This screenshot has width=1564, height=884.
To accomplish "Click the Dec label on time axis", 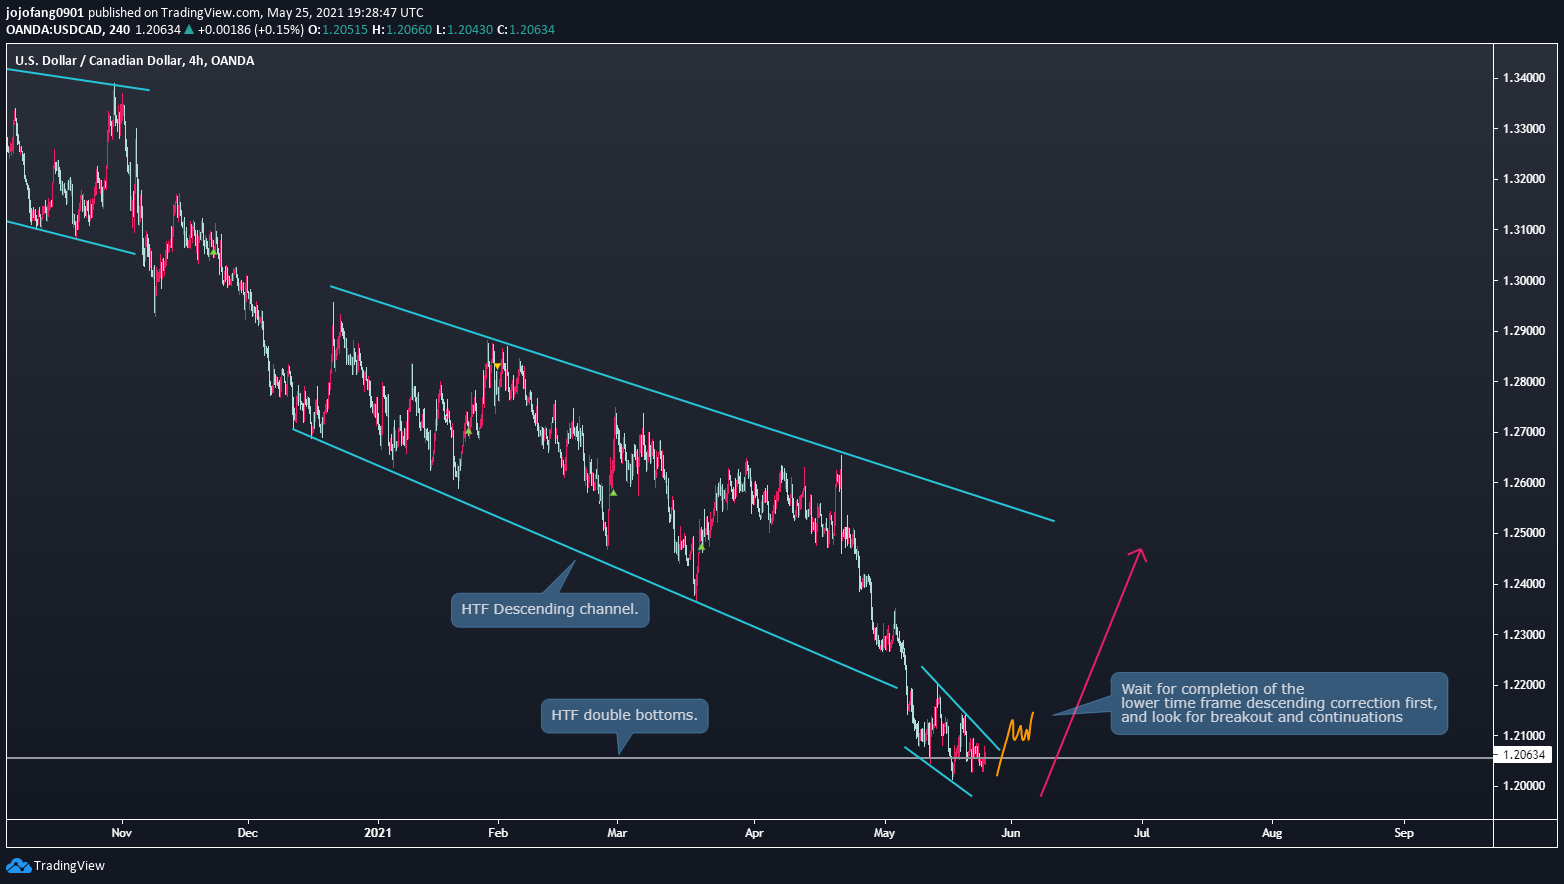I will [248, 832].
